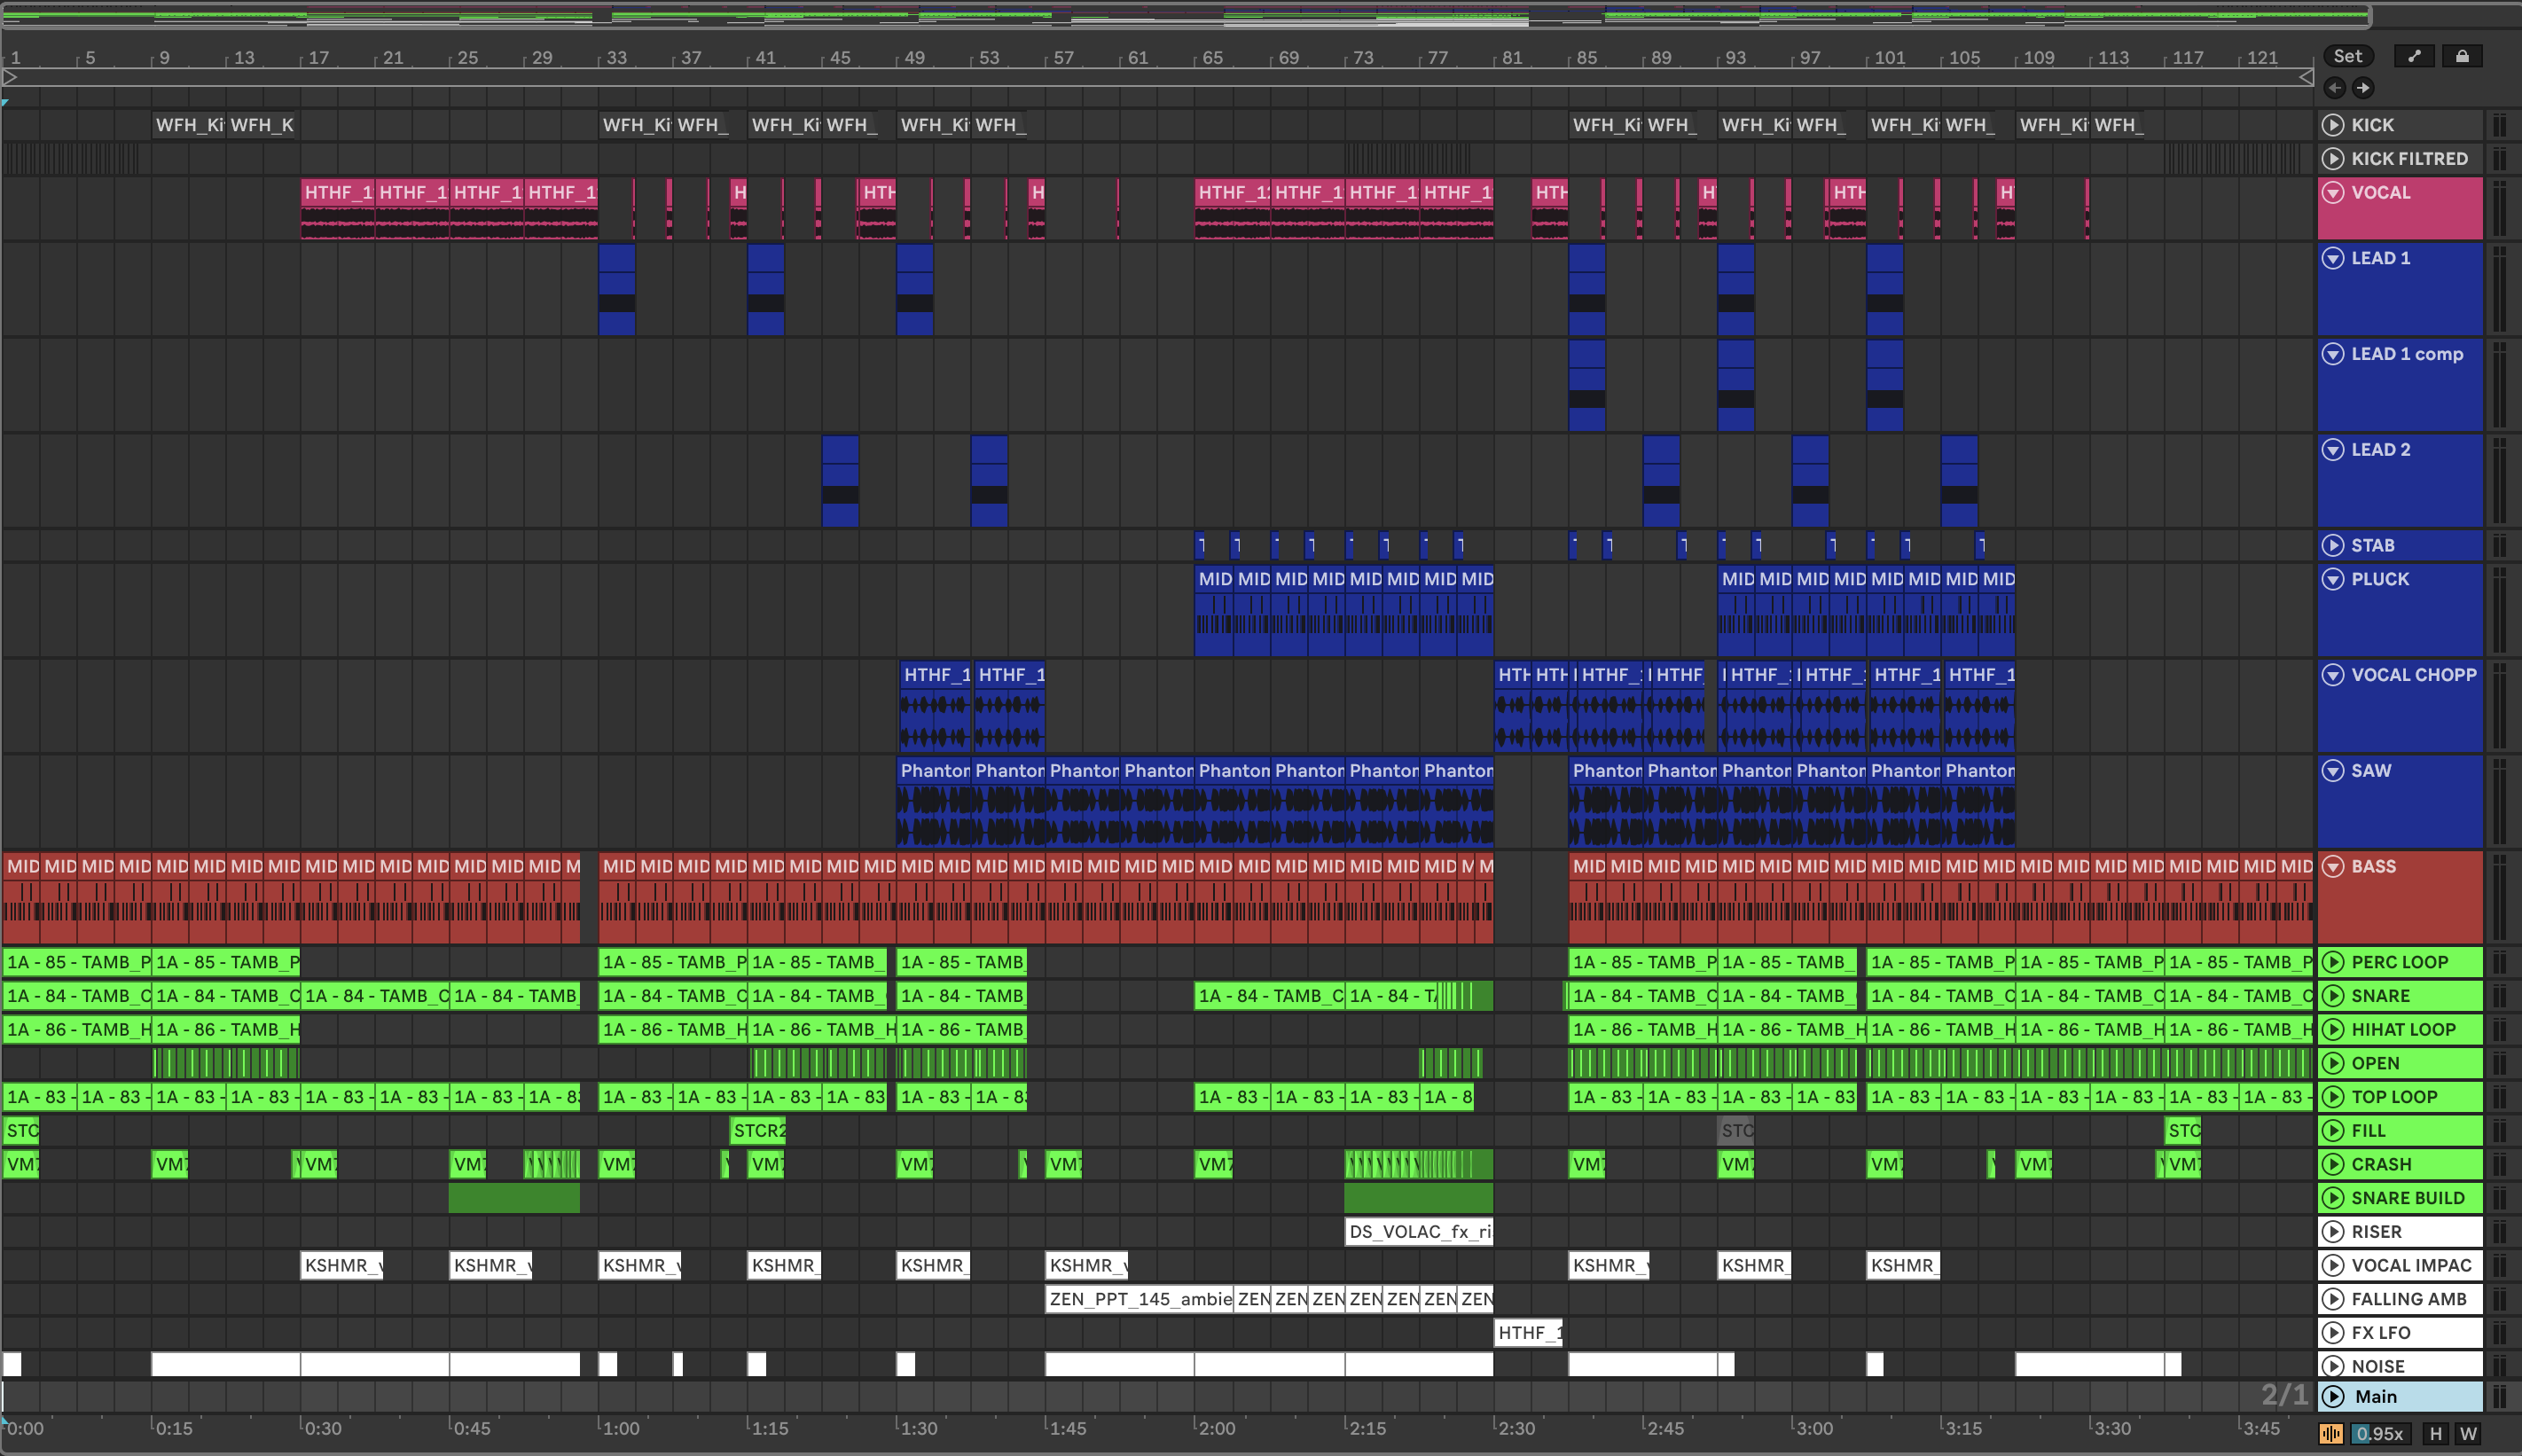The width and height of the screenshot is (2522, 1456).
Task: Click the 0.95x zoom value field
Action: [x=2379, y=1433]
